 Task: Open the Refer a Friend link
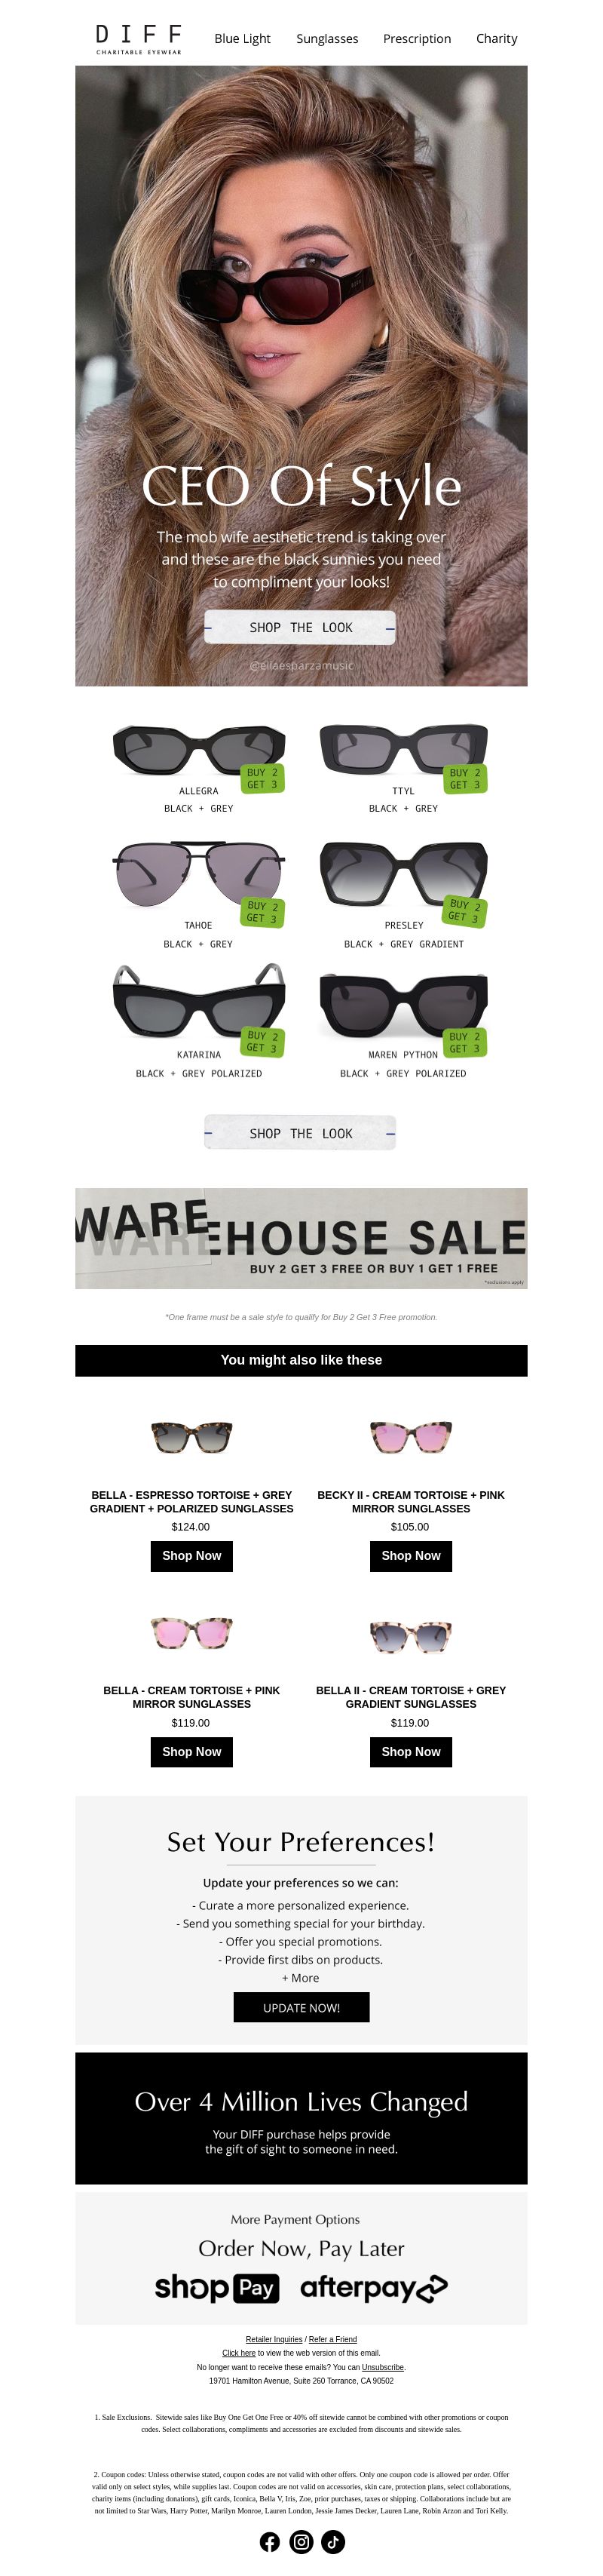click(x=333, y=2339)
